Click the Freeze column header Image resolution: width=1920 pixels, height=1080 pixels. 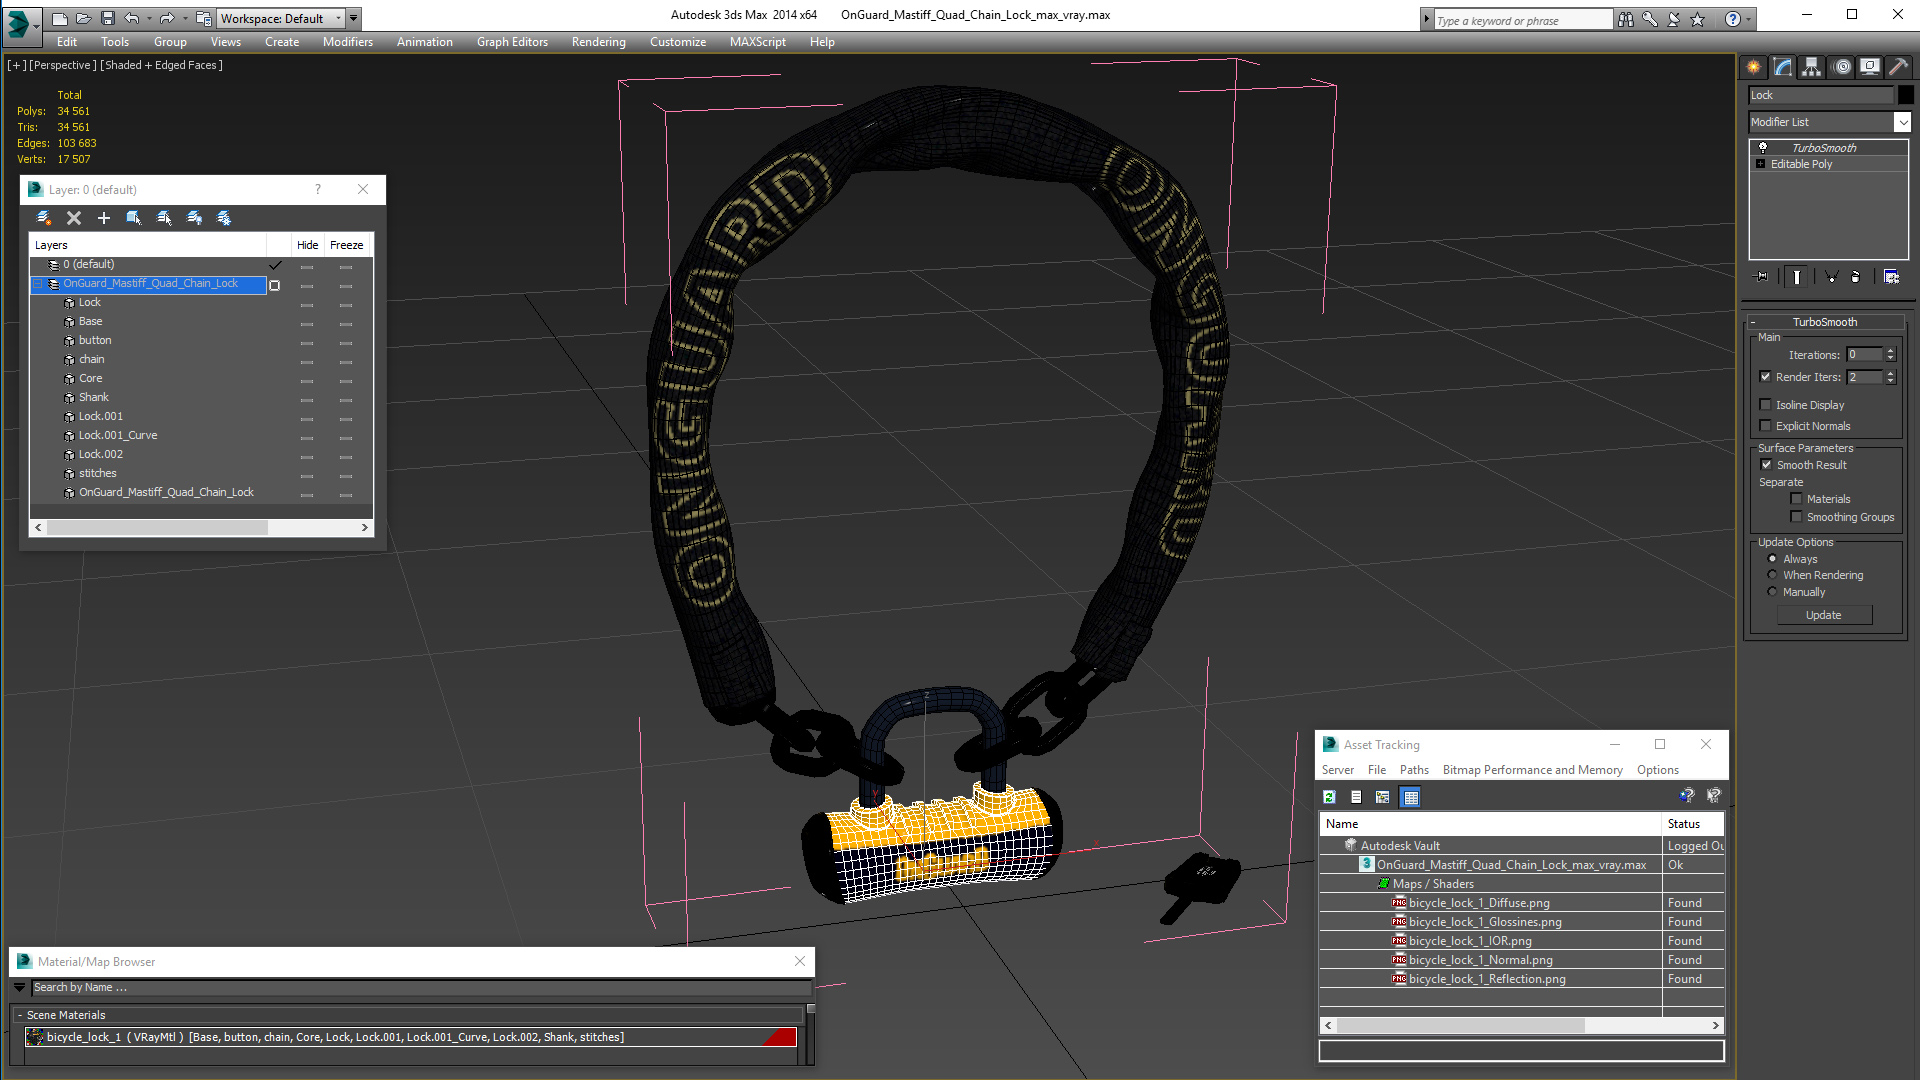pyautogui.click(x=346, y=245)
